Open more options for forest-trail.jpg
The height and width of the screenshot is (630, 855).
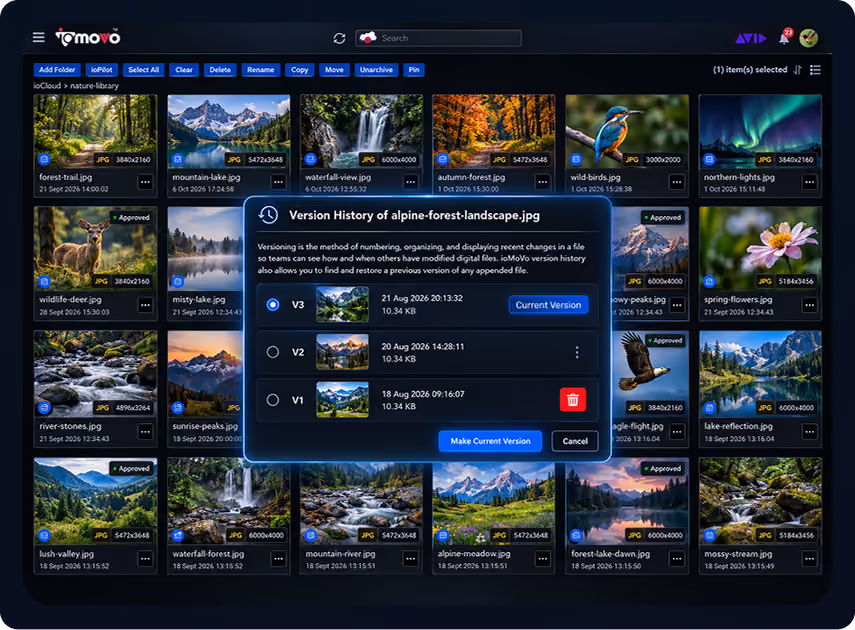[x=145, y=182]
